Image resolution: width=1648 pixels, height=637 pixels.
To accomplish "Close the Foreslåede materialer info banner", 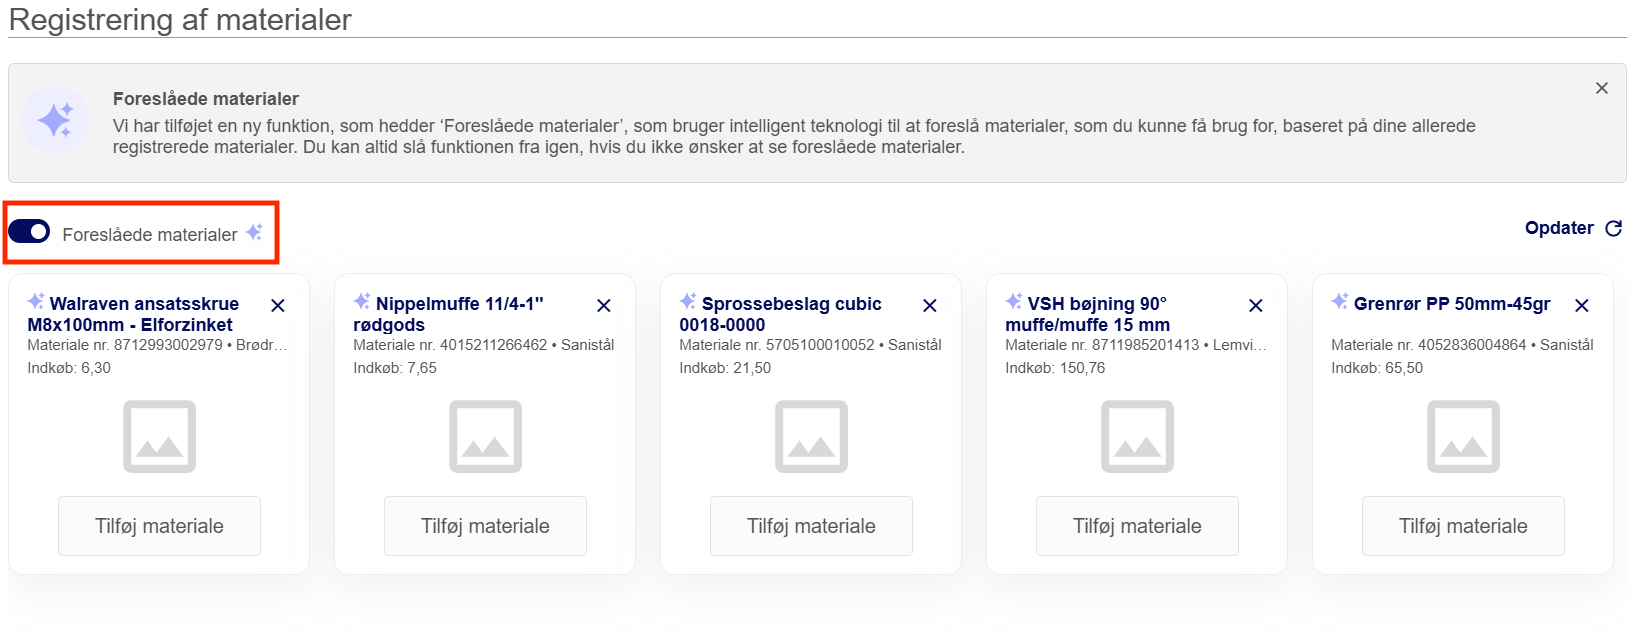I will click(x=1602, y=88).
